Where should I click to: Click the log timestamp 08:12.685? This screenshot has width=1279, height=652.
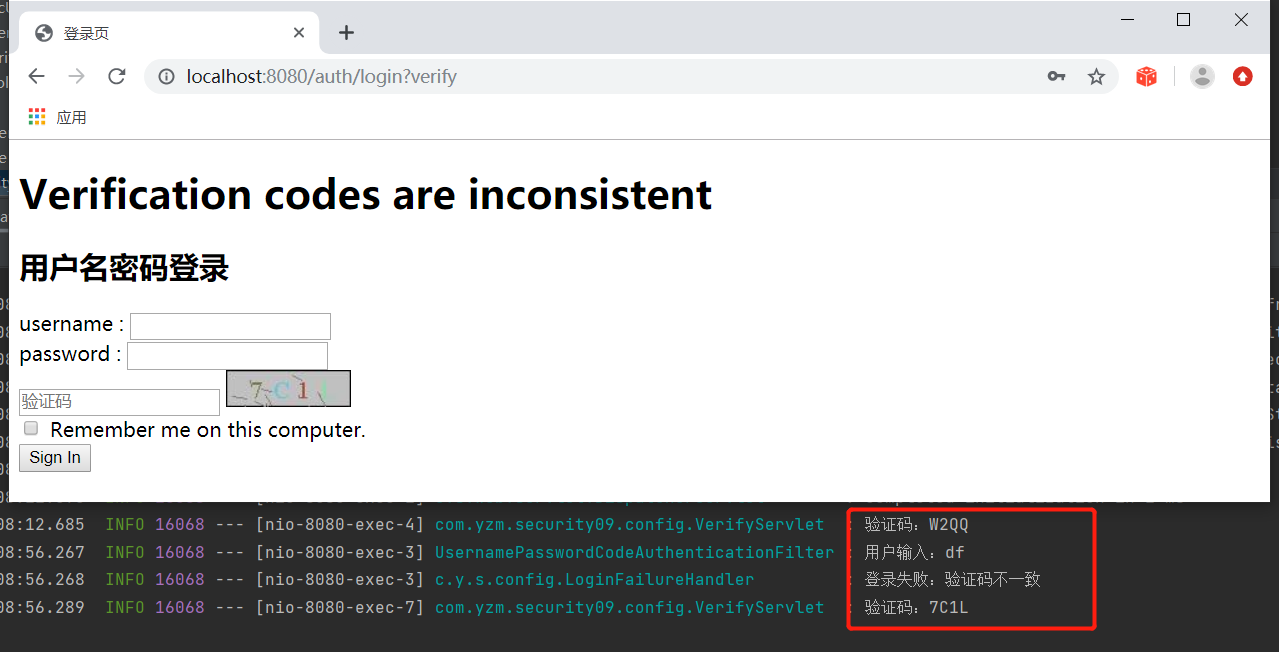click(42, 525)
